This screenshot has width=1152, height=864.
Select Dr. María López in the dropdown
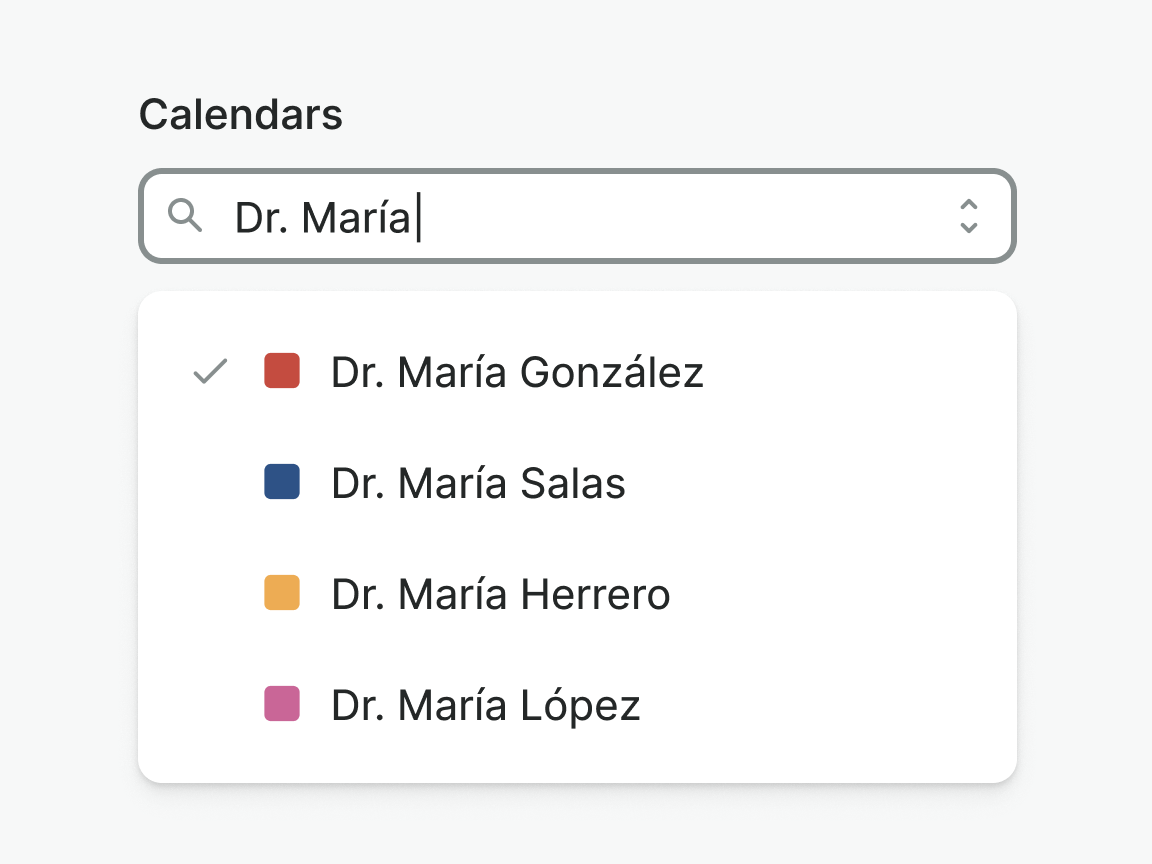tap(485, 705)
